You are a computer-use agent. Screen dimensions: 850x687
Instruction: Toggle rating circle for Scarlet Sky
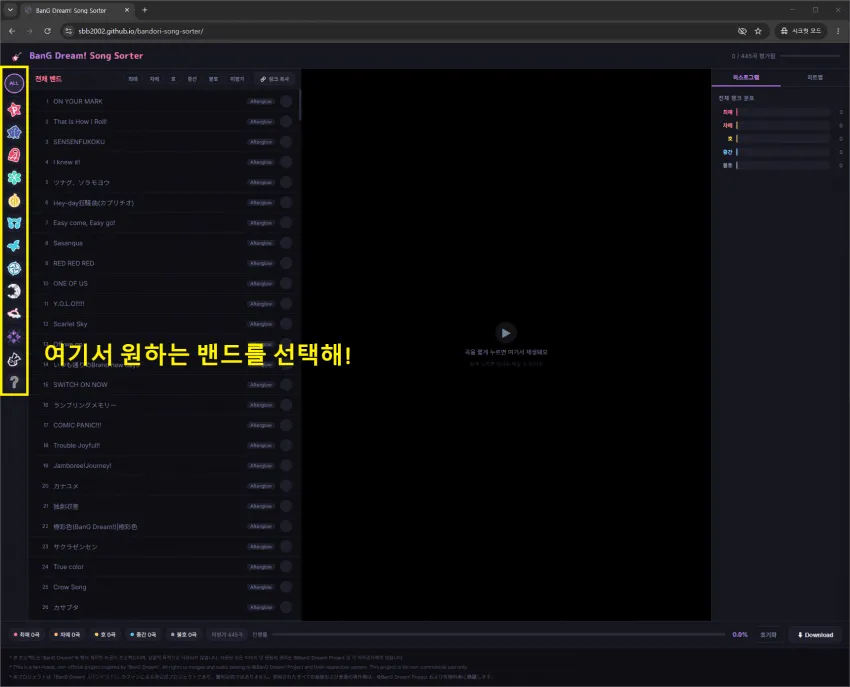point(286,324)
